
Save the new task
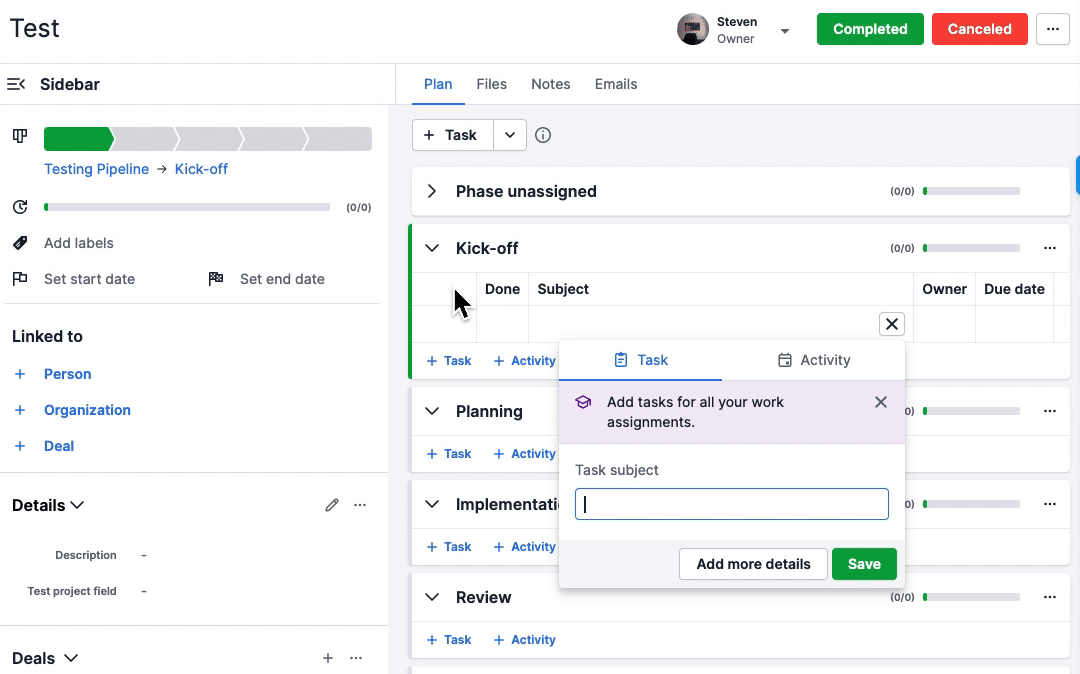click(x=864, y=563)
